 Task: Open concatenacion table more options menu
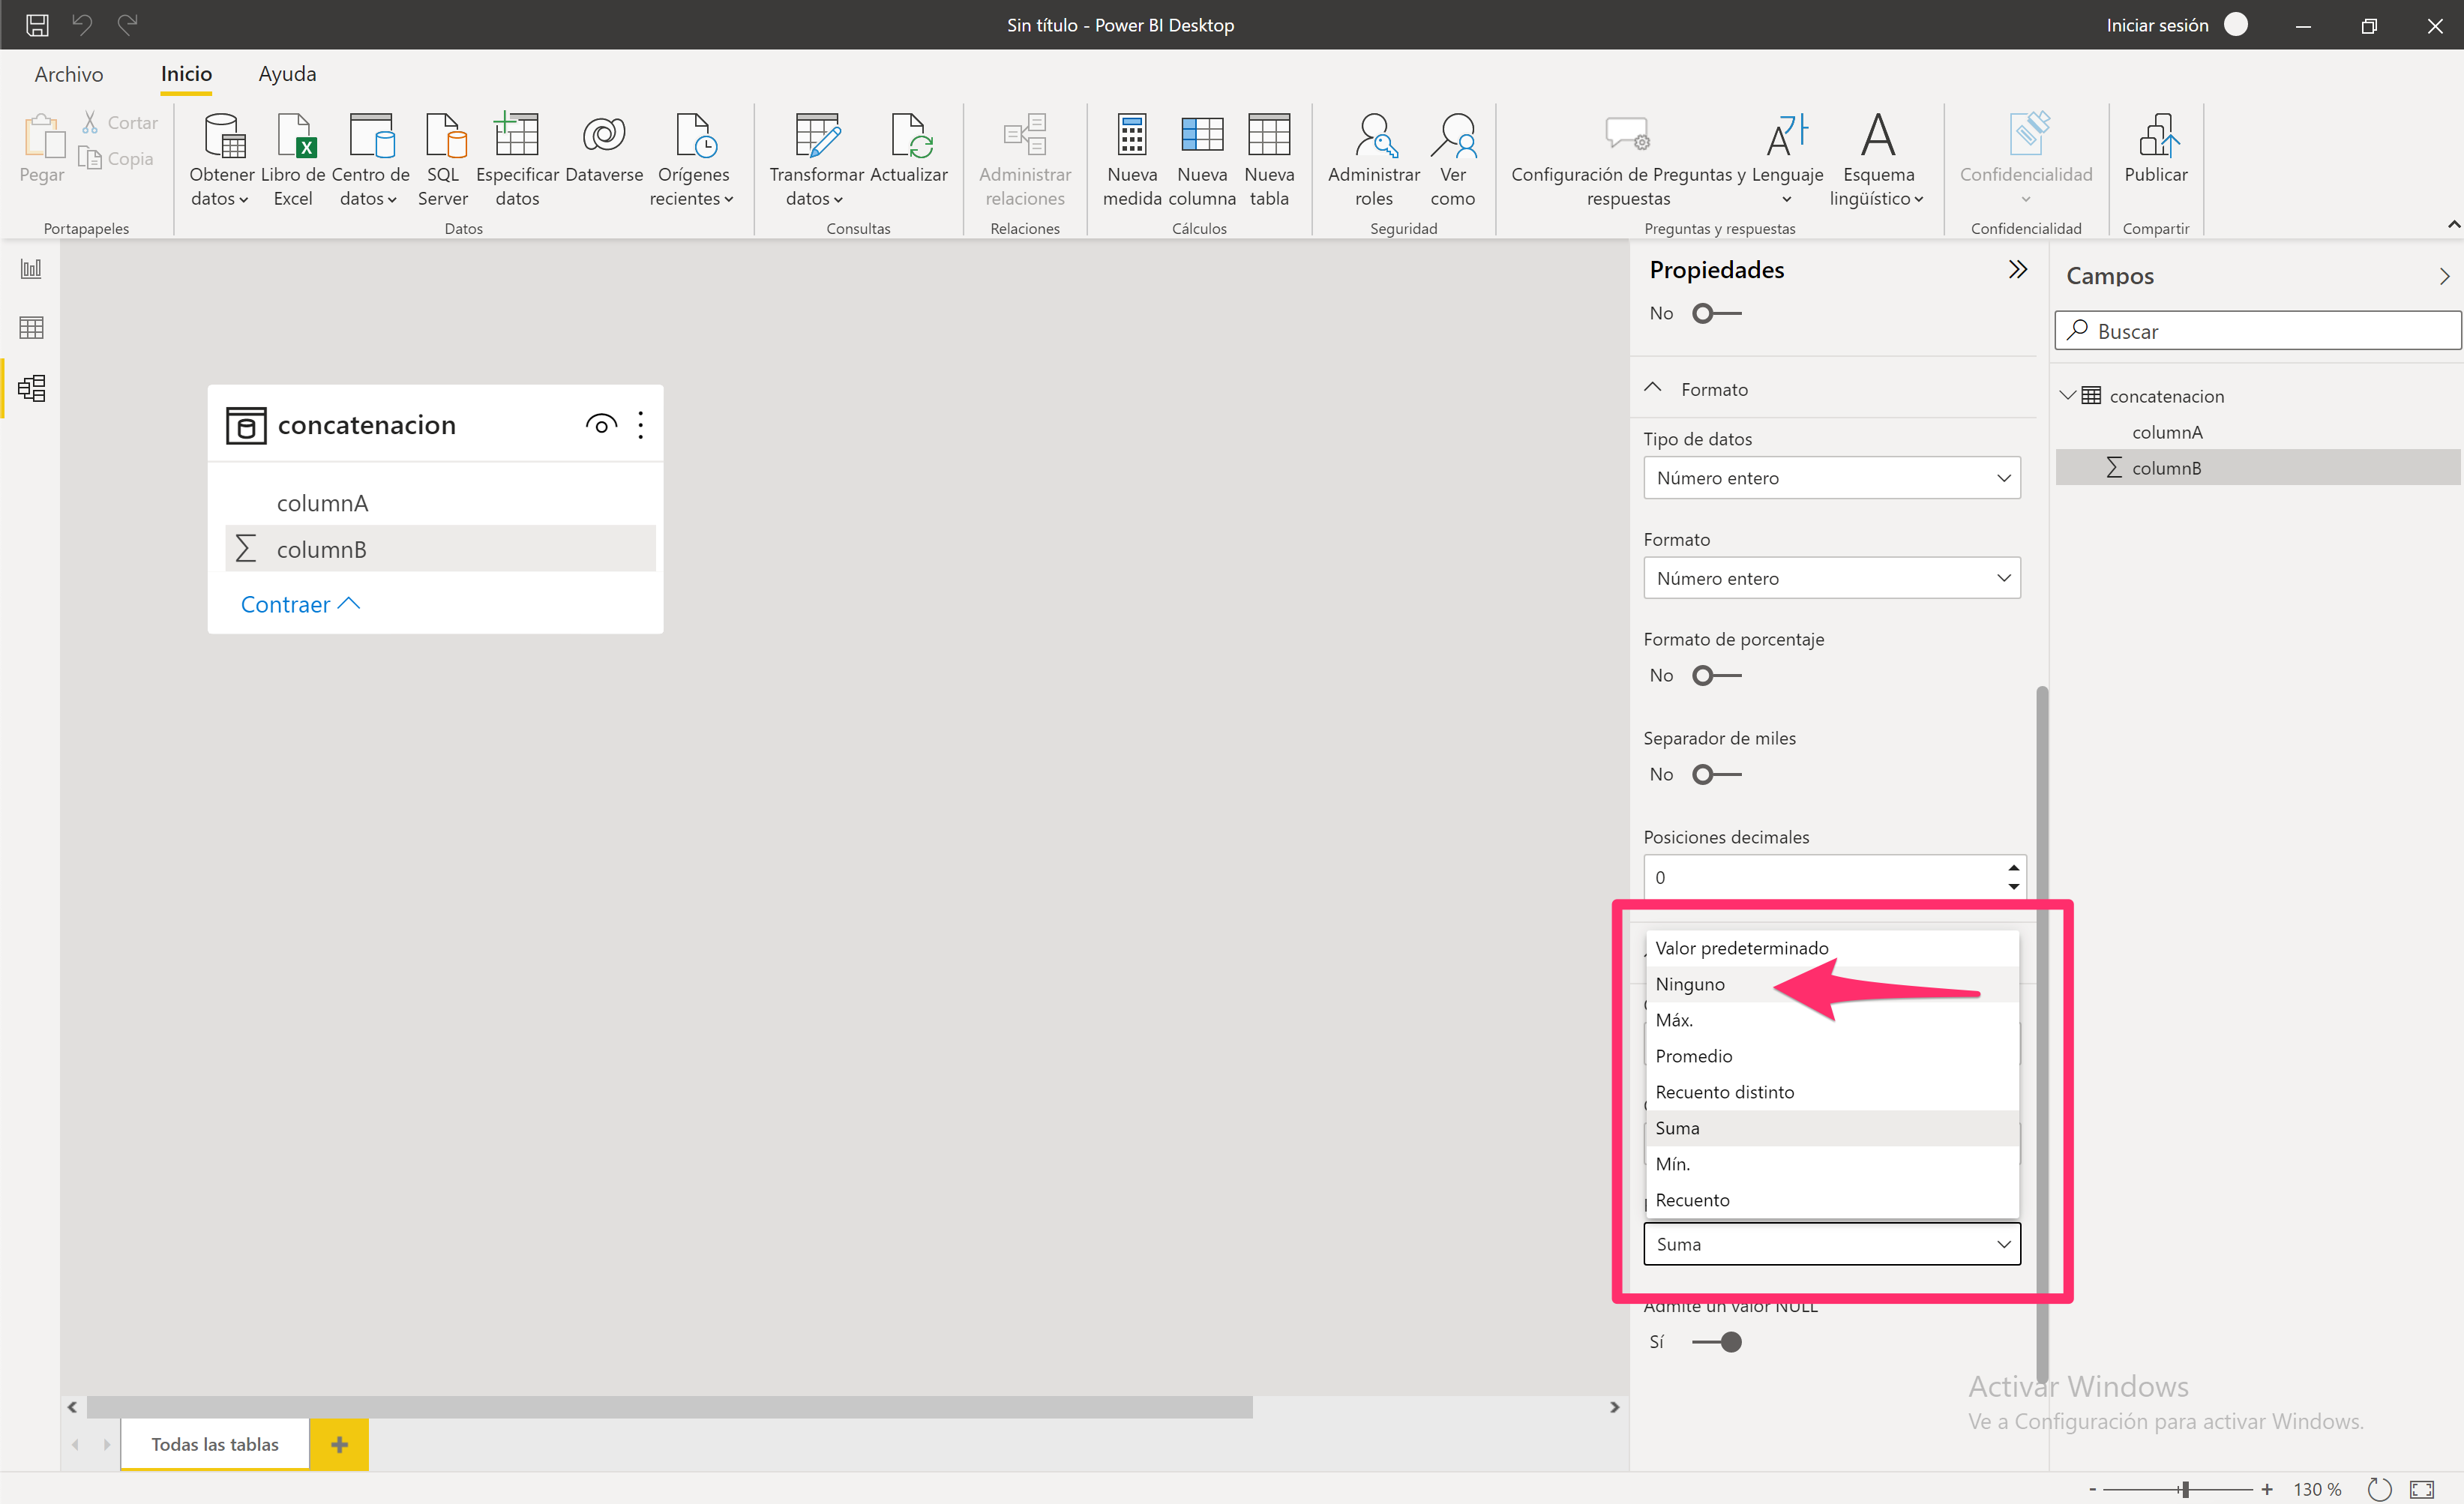pos(641,425)
